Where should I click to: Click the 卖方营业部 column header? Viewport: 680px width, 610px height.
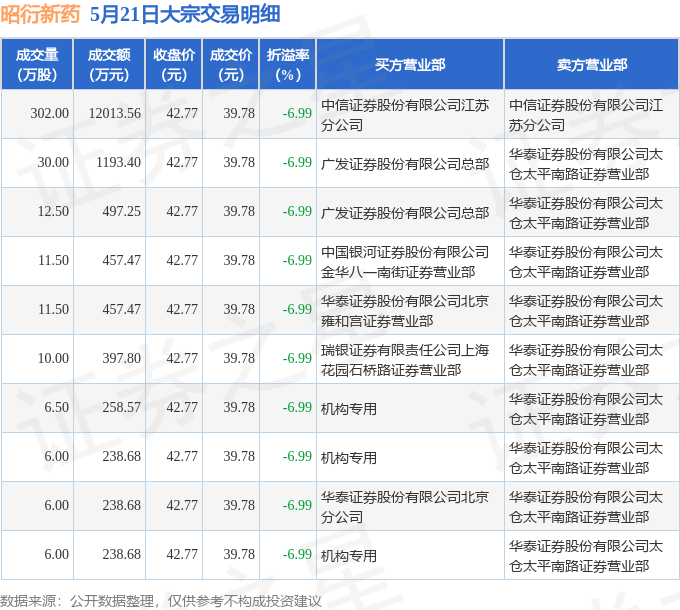[592, 65]
